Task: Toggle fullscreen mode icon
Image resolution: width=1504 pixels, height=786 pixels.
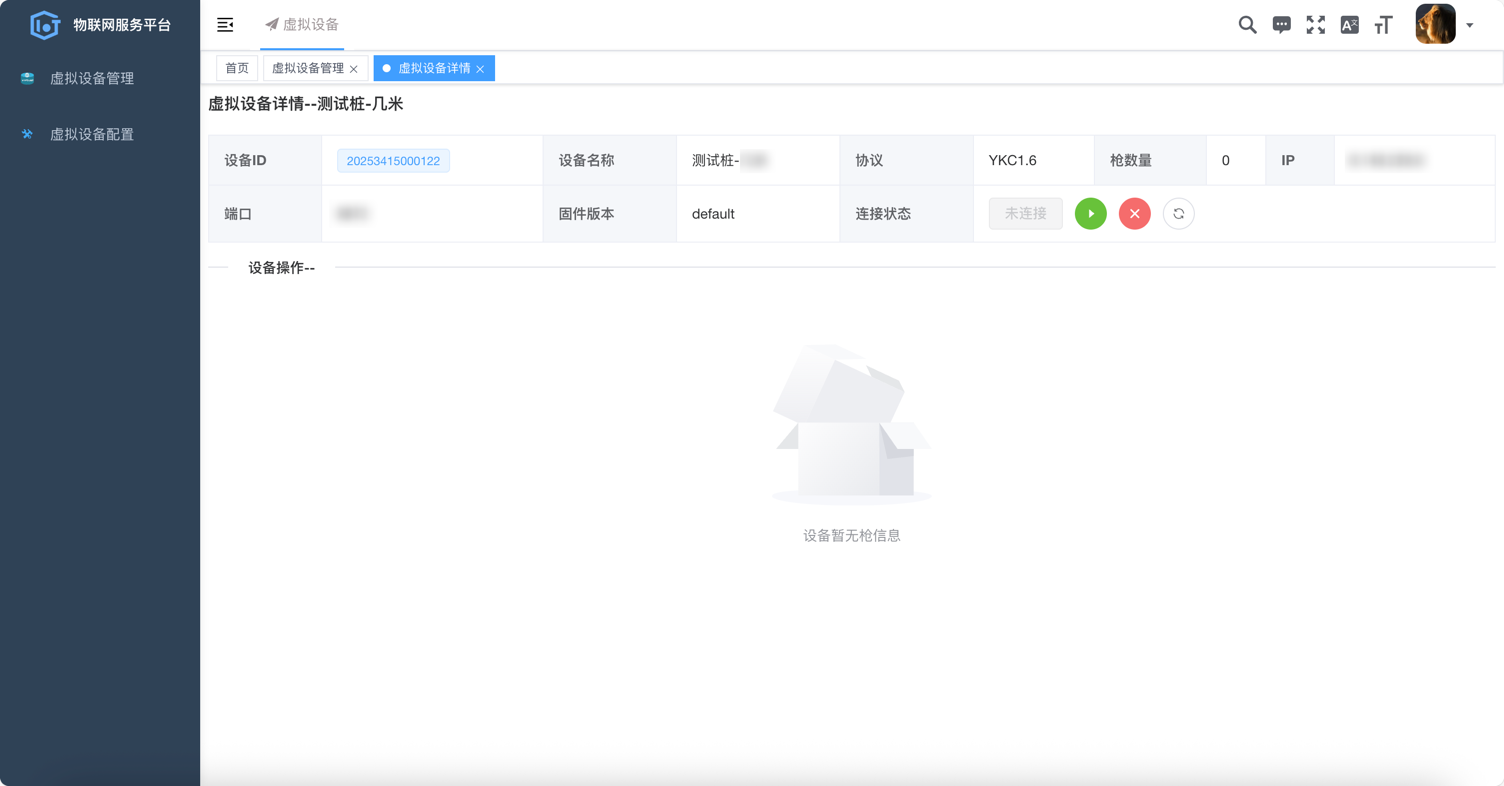Action: [x=1315, y=25]
